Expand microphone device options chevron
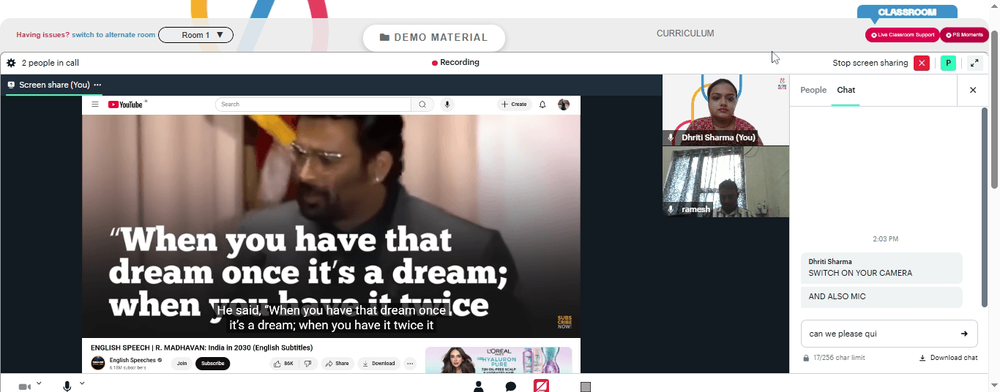This screenshot has height=392, width=1000. [x=82, y=383]
